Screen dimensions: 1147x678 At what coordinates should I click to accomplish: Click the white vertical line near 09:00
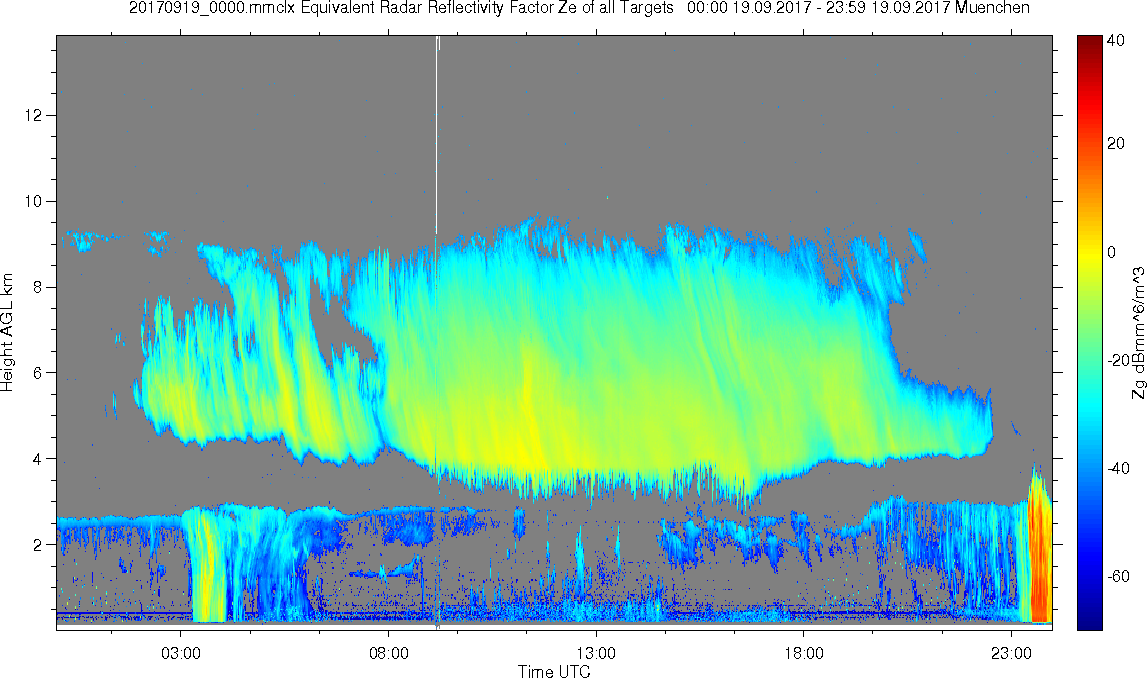[x=436, y=135]
